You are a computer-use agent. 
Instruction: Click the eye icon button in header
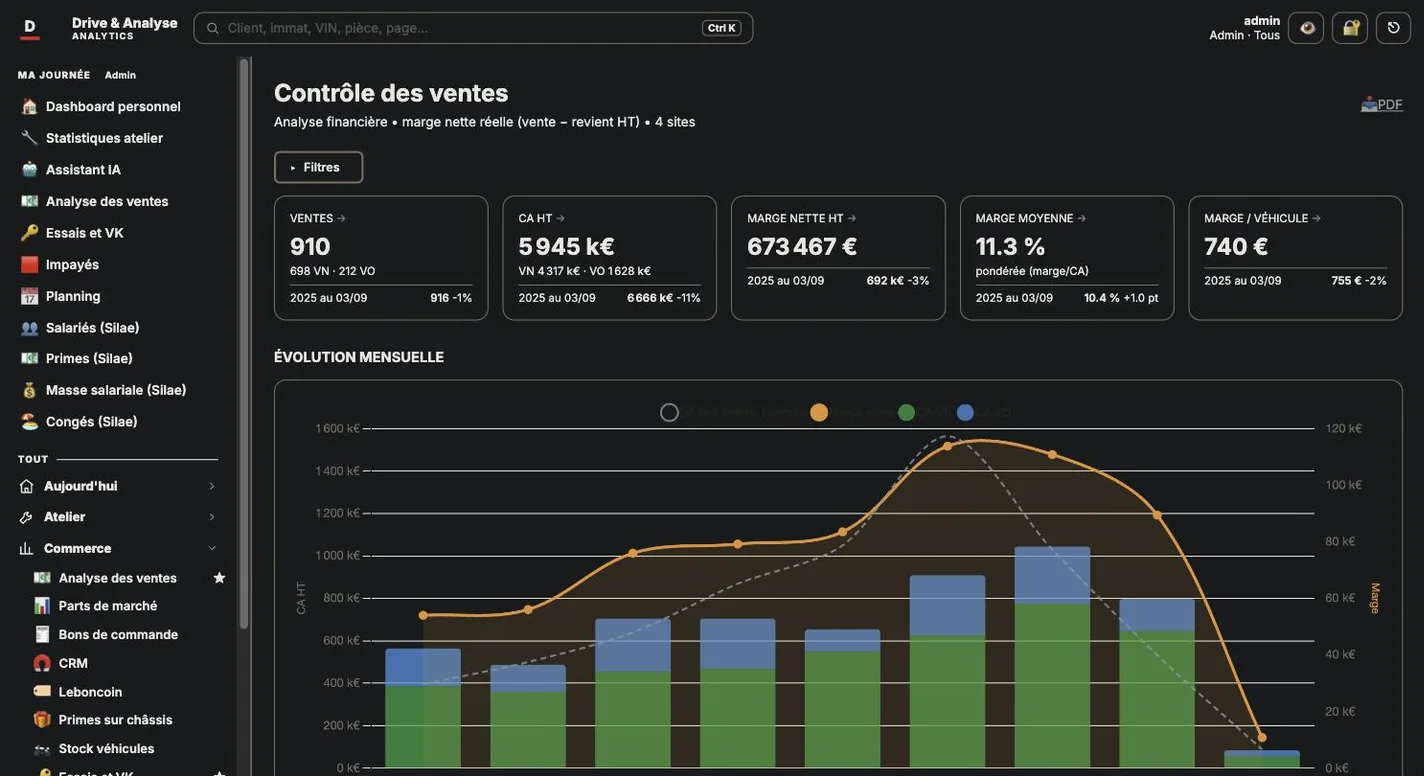pos(1306,28)
